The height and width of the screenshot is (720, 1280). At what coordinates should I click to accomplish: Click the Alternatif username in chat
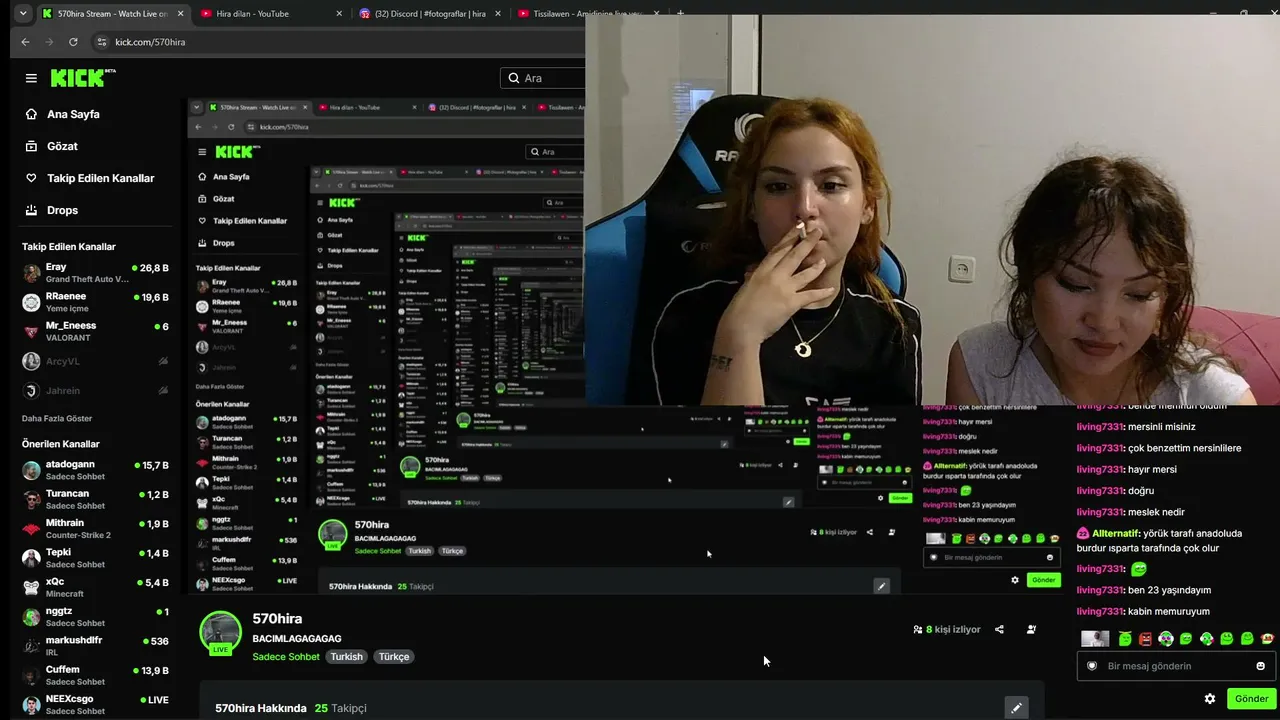click(1116, 533)
